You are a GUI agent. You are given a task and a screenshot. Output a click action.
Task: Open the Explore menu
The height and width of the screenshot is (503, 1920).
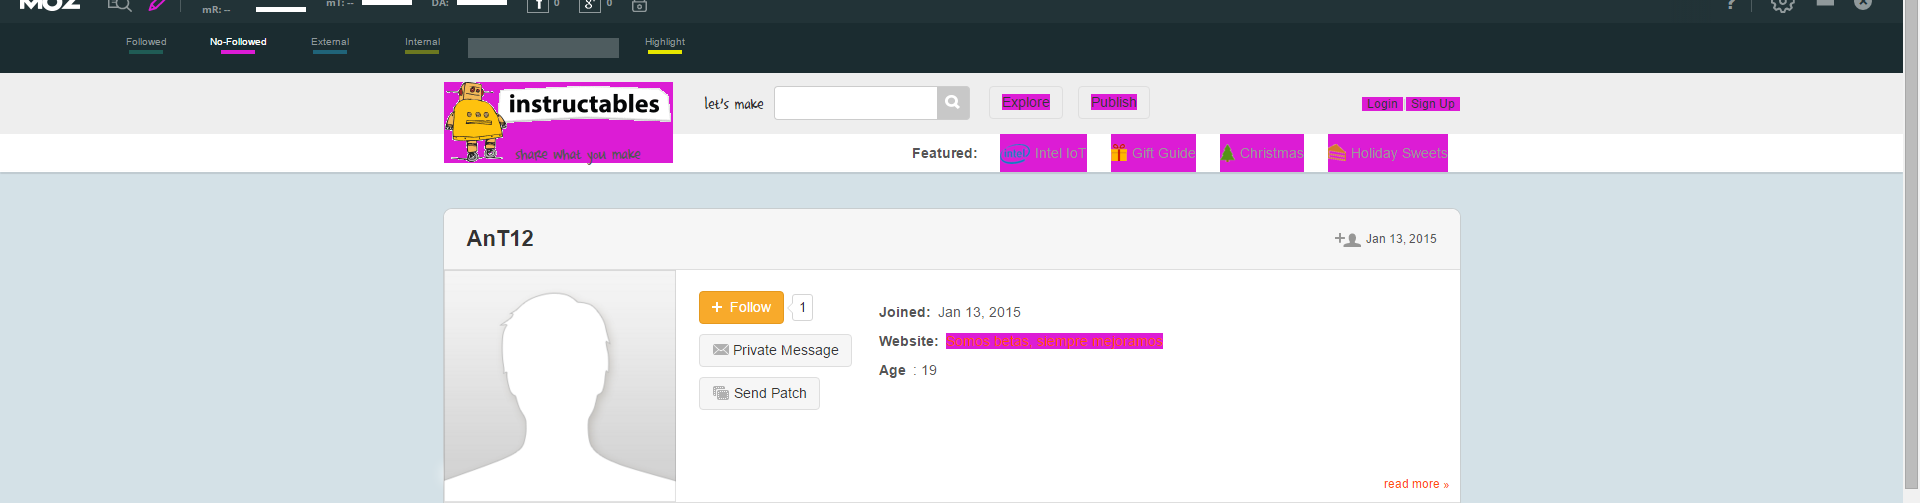tap(1026, 102)
